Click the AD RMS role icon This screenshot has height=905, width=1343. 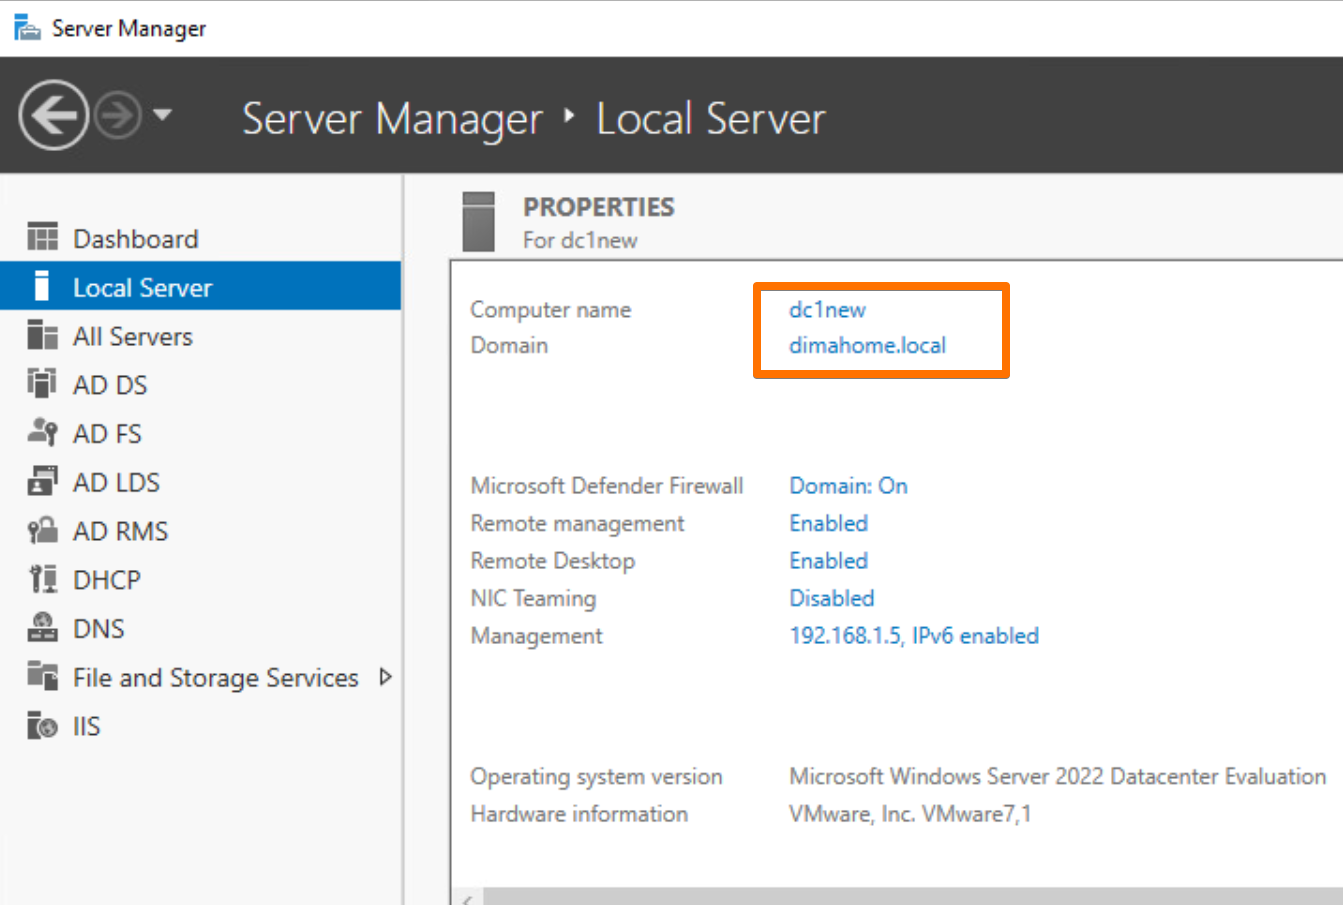(42, 530)
